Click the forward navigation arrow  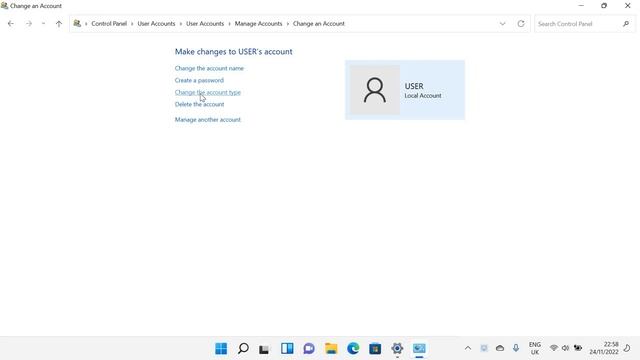[x=29, y=24]
